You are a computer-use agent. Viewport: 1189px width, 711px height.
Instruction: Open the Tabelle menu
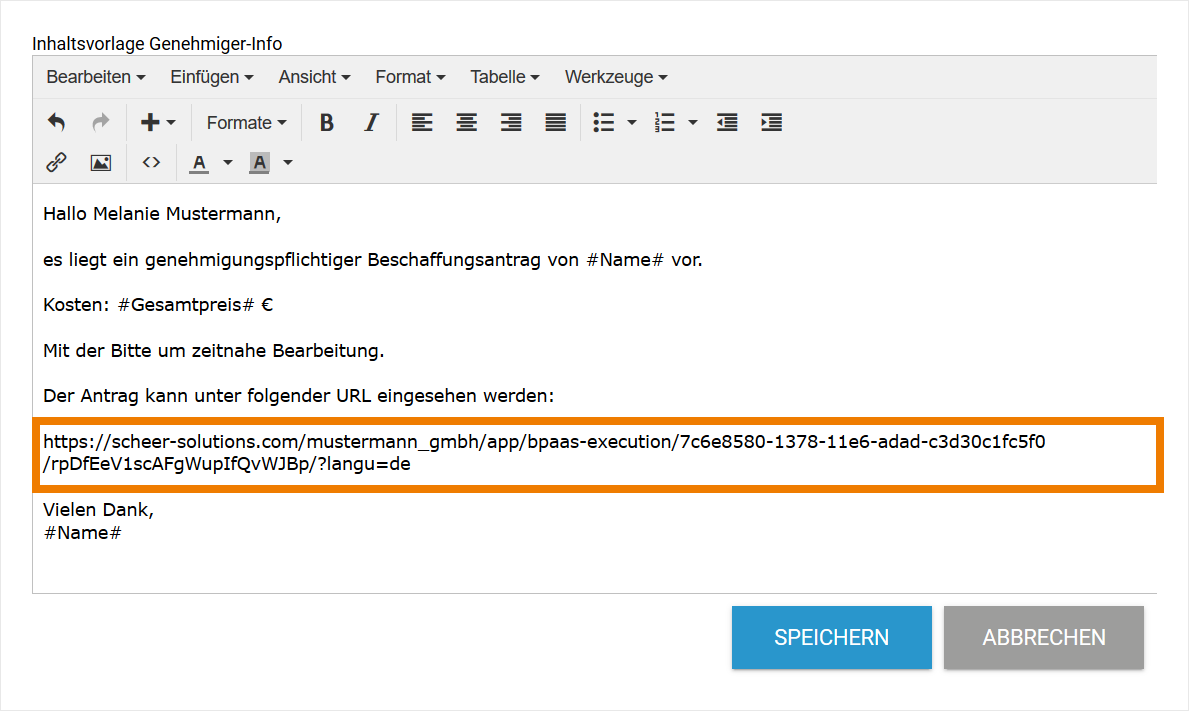(504, 77)
